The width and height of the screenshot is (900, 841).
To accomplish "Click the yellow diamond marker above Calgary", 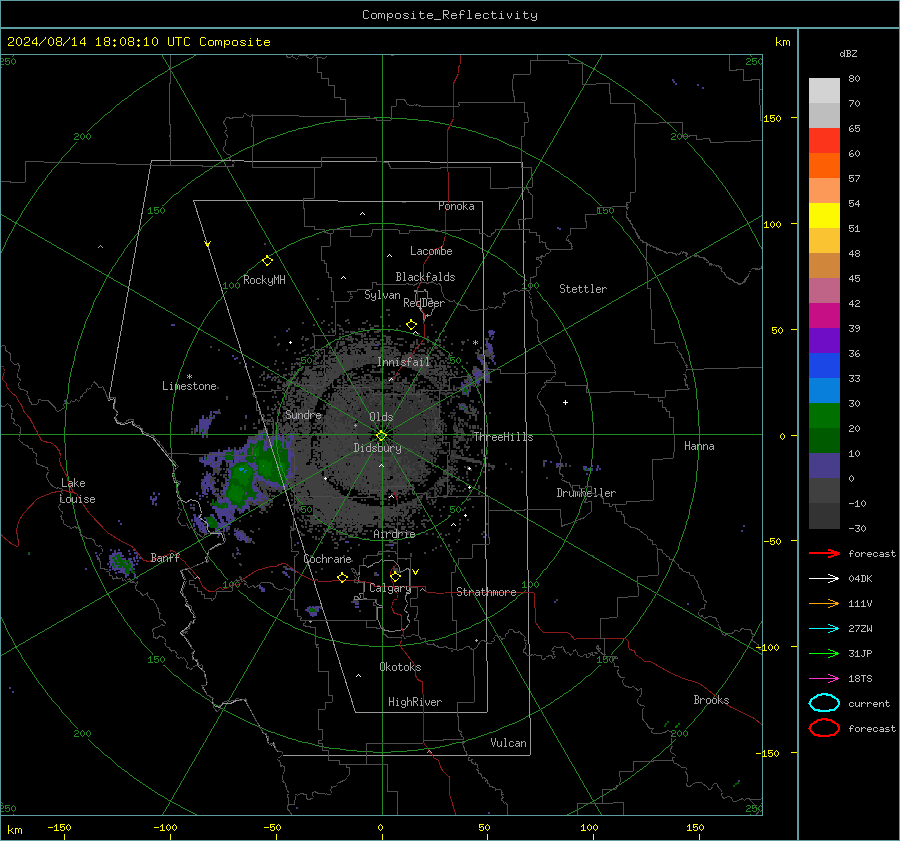I will [395, 576].
